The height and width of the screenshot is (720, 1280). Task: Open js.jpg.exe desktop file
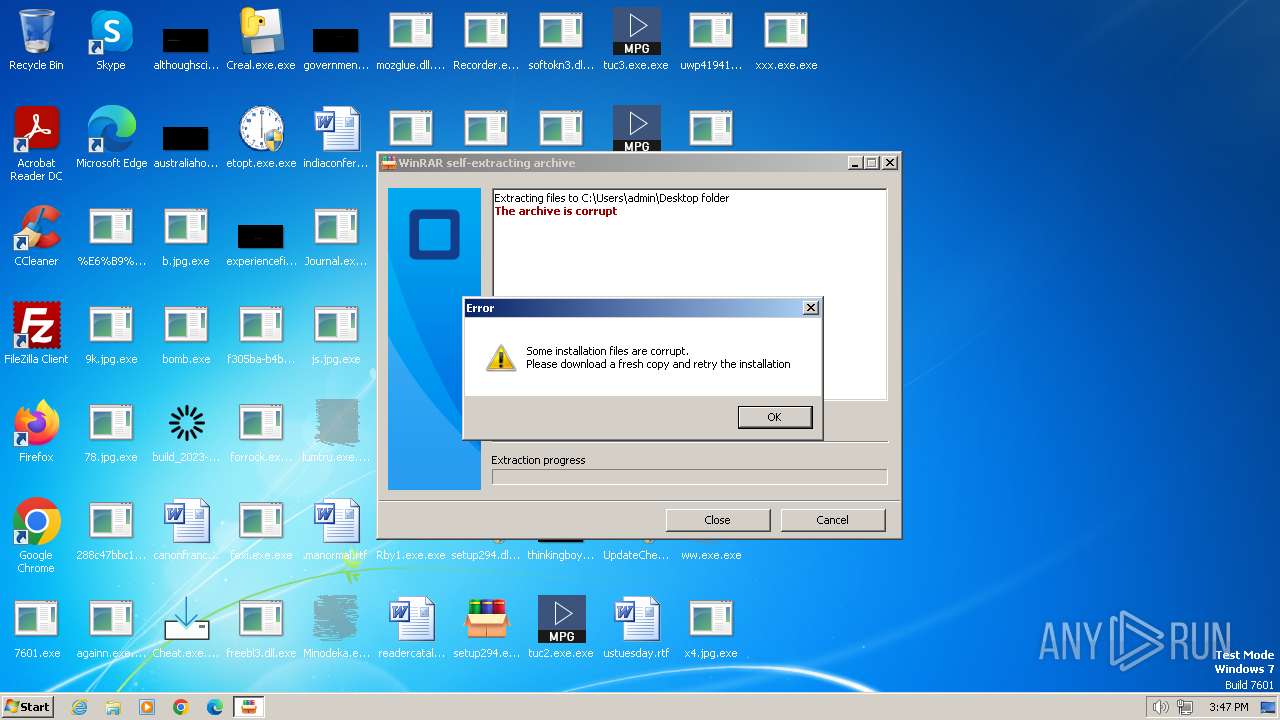tap(336, 334)
